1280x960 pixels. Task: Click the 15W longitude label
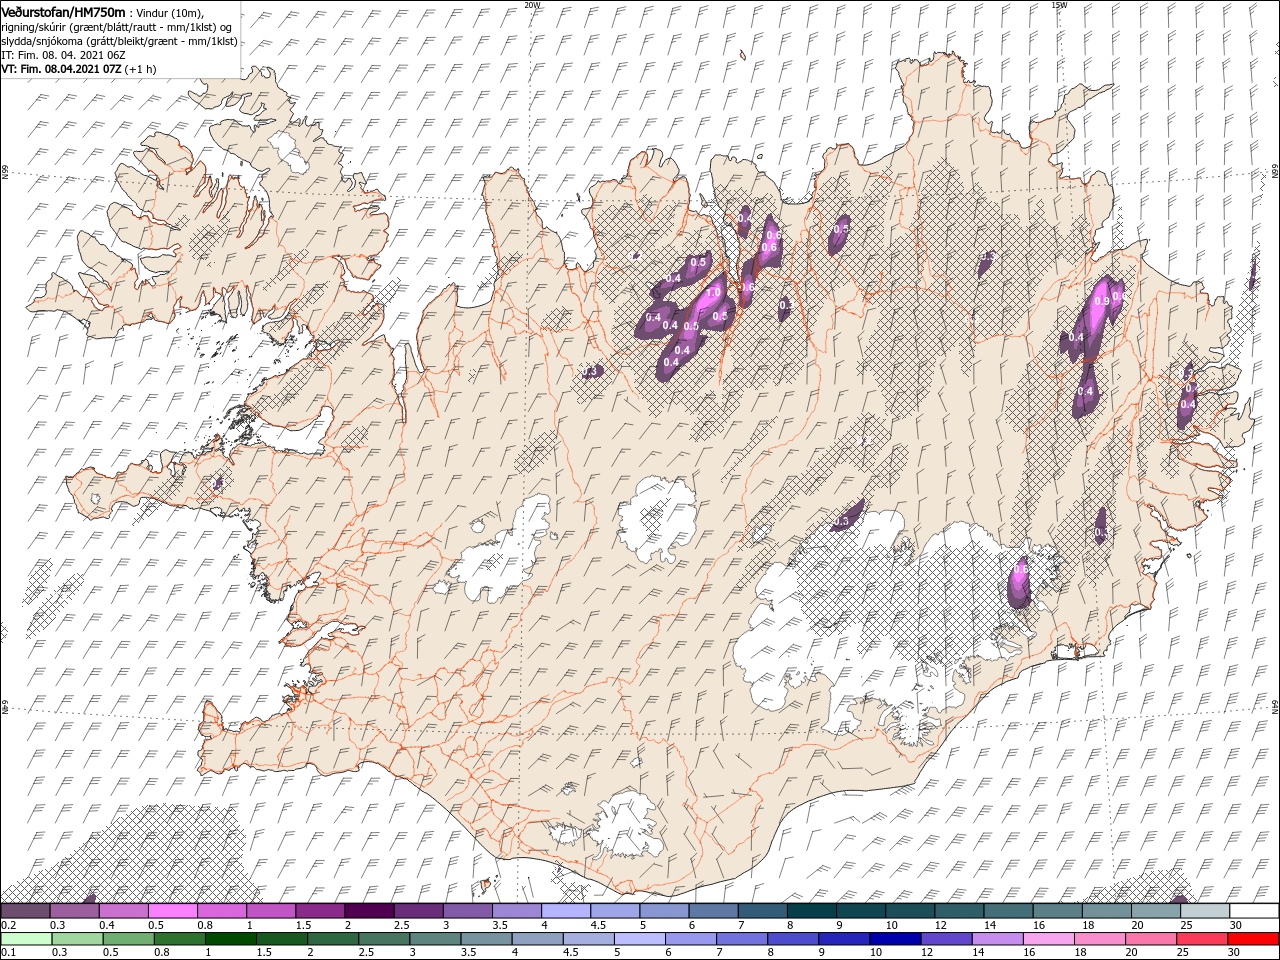click(x=1059, y=4)
